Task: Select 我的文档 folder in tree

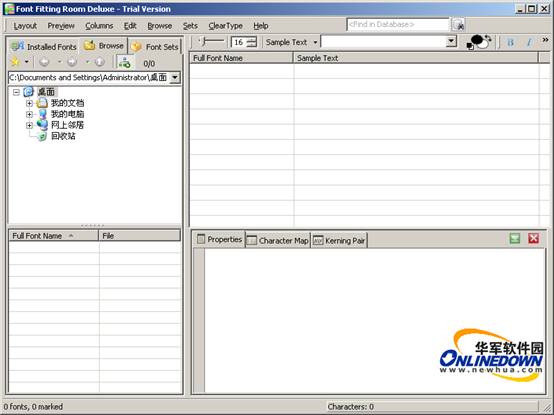Action: click(67, 103)
